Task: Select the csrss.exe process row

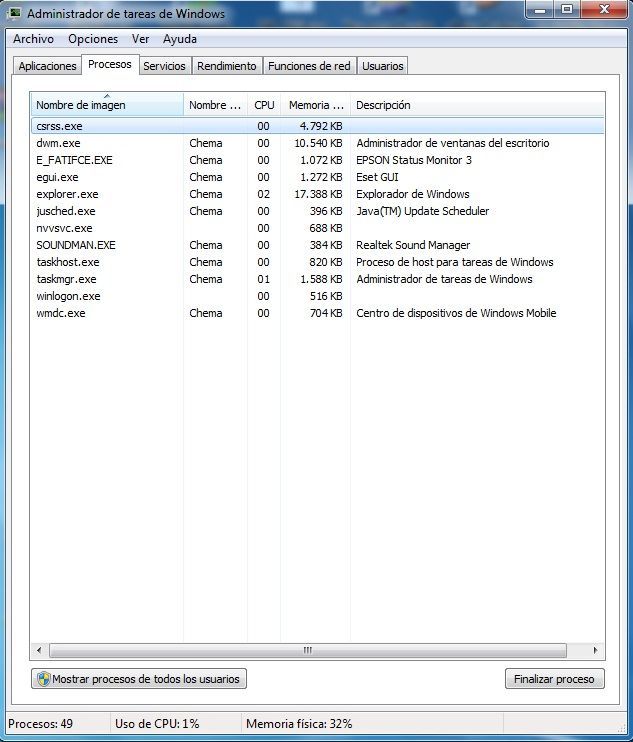Action: (317, 126)
